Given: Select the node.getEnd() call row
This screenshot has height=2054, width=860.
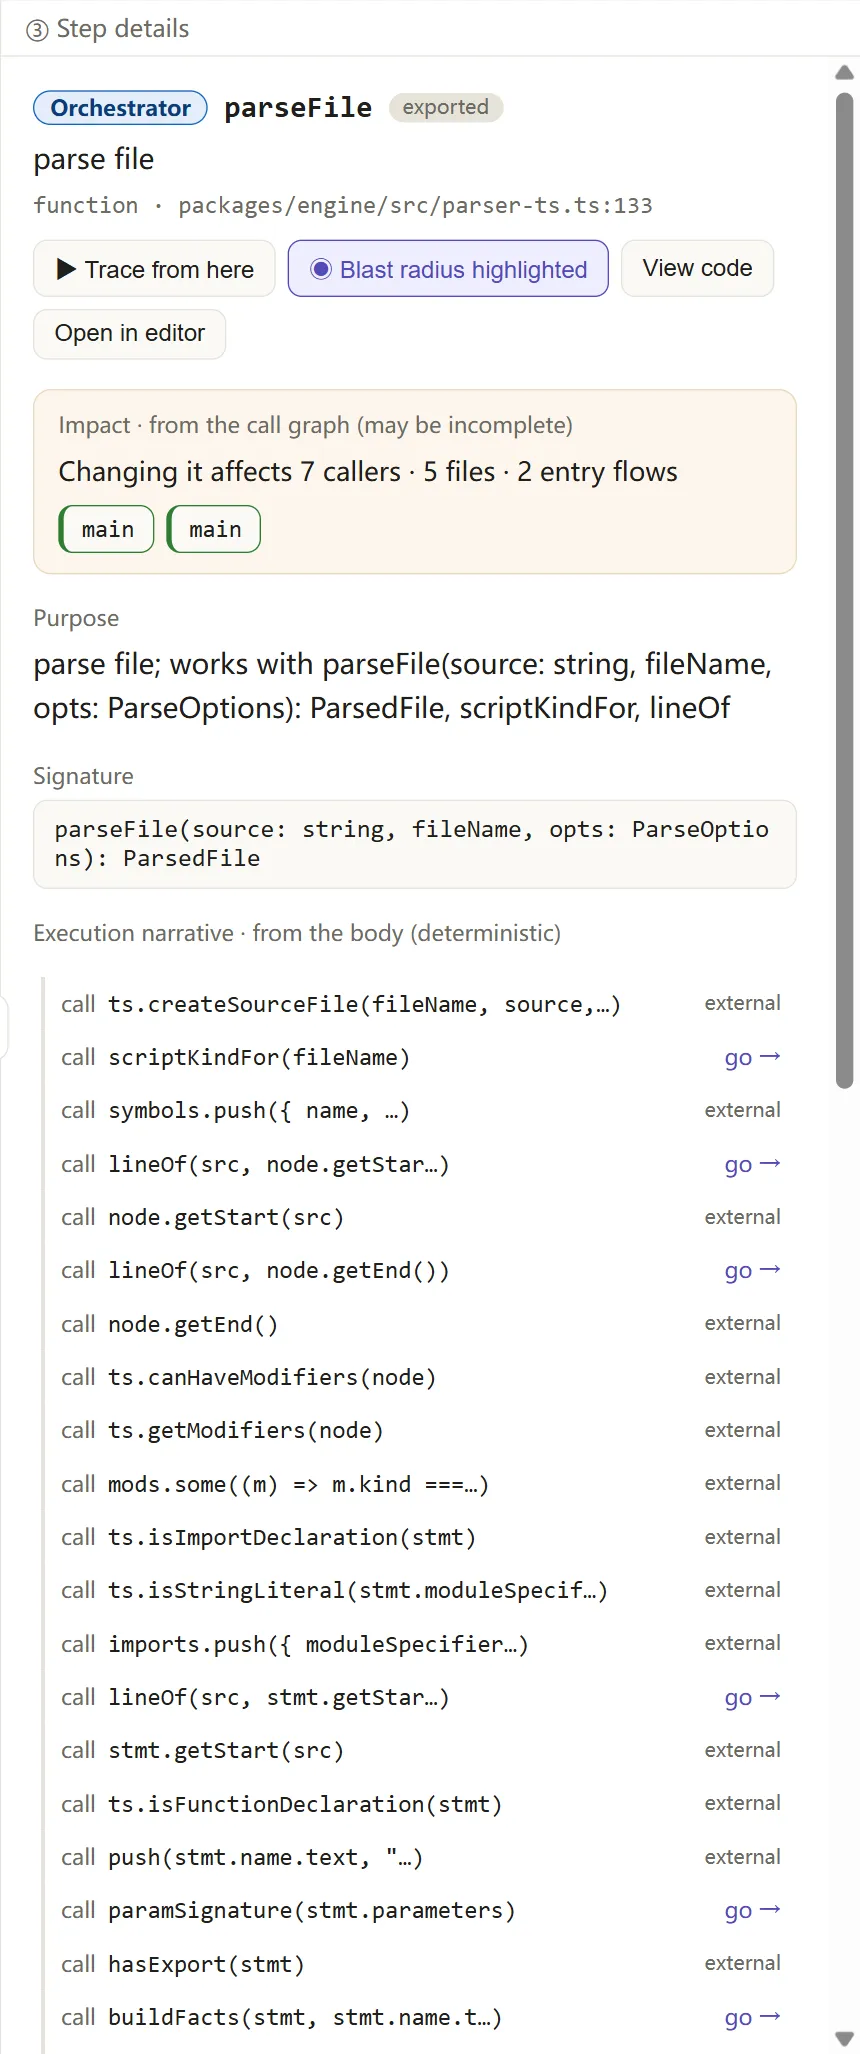Looking at the screenshot, I should 420,1324.
